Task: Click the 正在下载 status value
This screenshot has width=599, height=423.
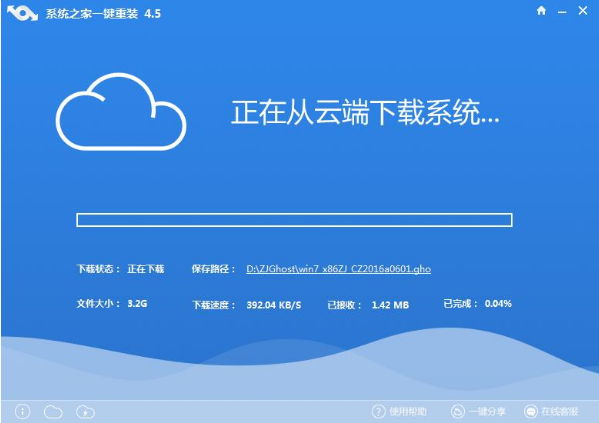Action: (146, 269)
